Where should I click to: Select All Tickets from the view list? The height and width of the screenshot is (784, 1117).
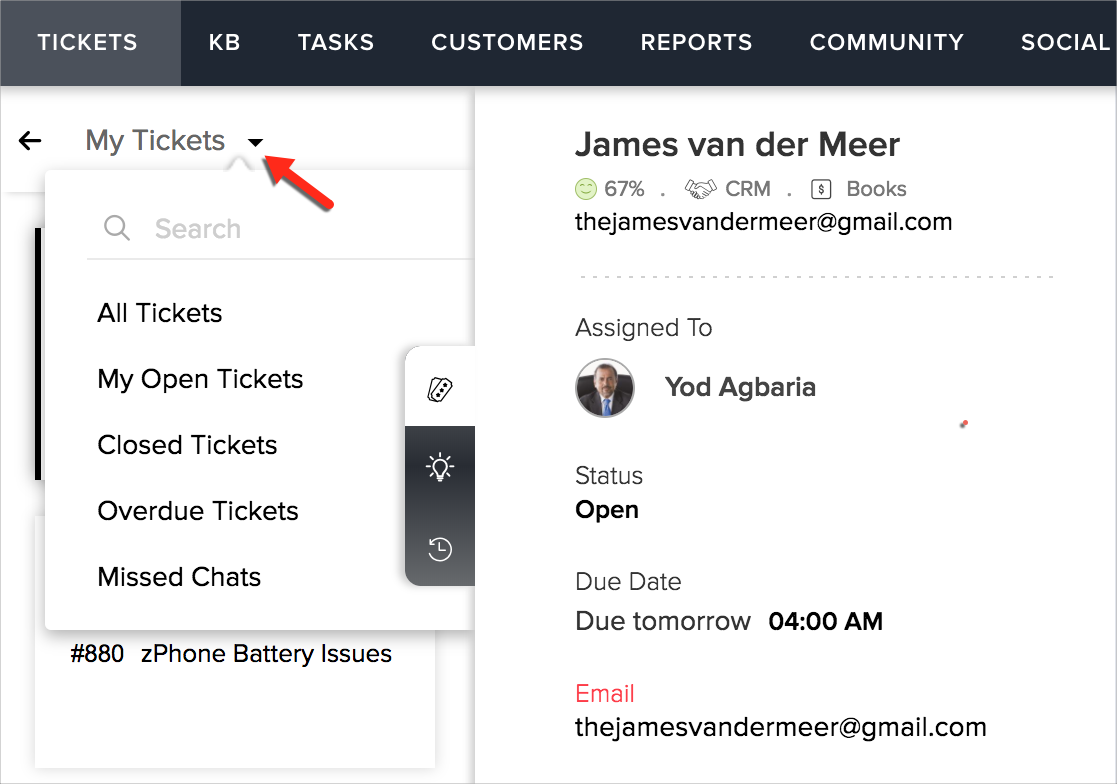click(x=160, y=313)
